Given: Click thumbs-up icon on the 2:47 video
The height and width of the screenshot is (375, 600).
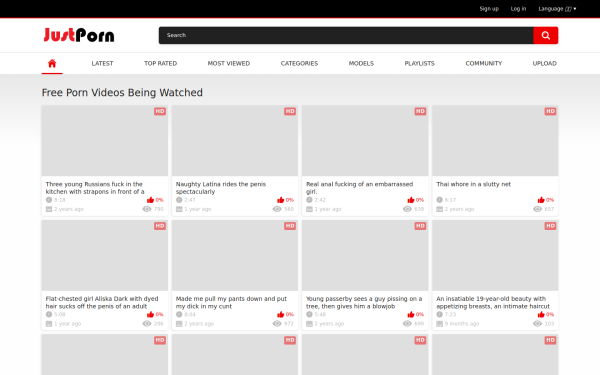Looking at the screenshot, I should 280,200.
